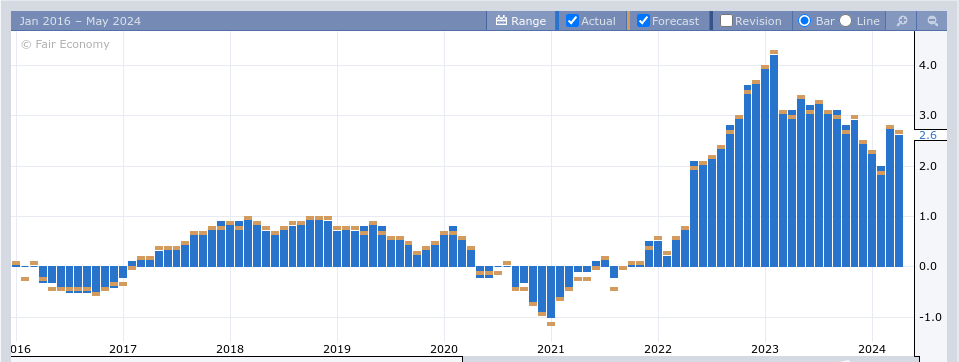Click the latest 2.6 value label
Viewport: 959px width, 362px height.
tap(928, 135)
